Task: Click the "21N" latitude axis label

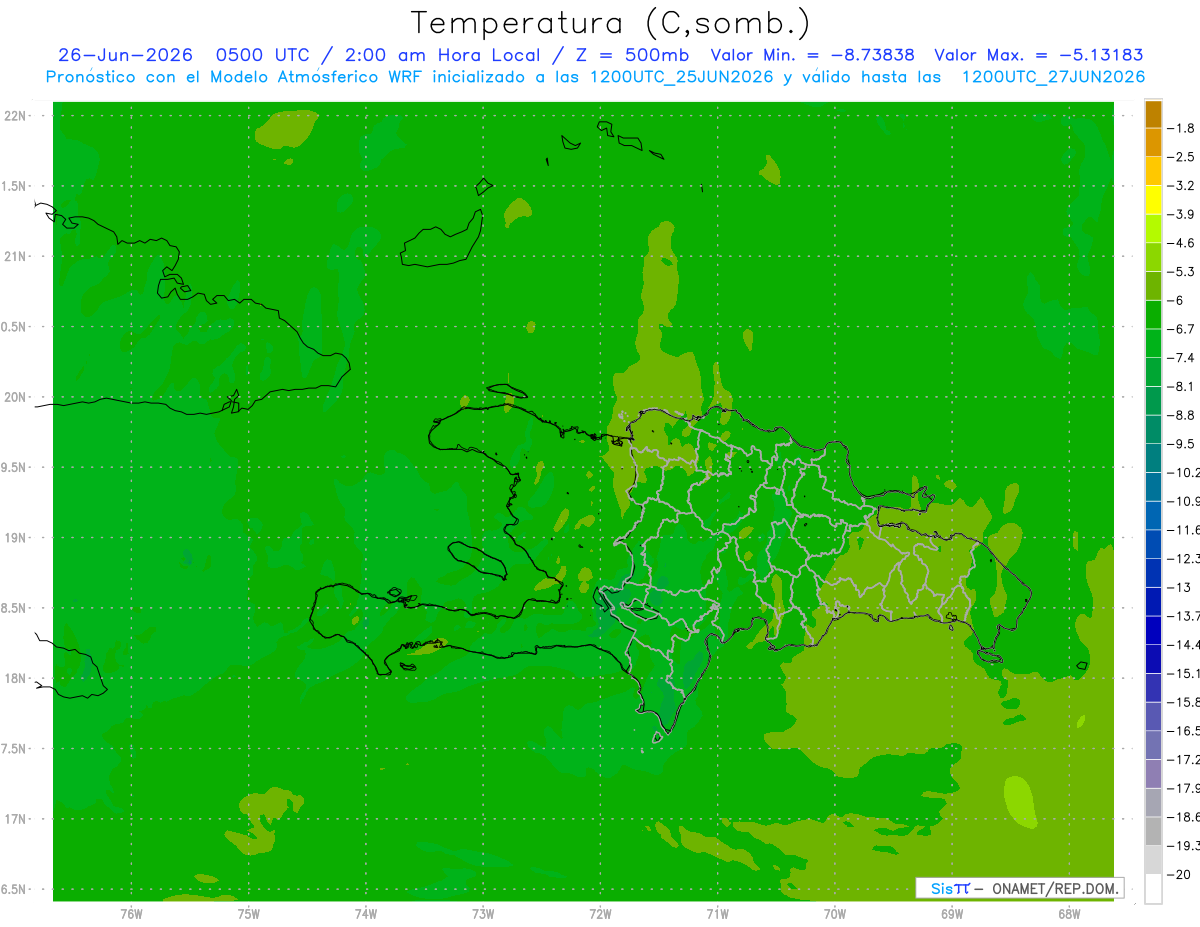Action: 16,256
